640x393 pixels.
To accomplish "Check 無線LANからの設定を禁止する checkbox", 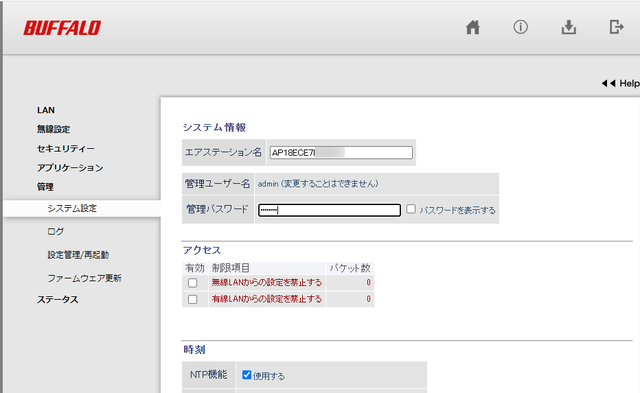I will click(x=193, y=282).
